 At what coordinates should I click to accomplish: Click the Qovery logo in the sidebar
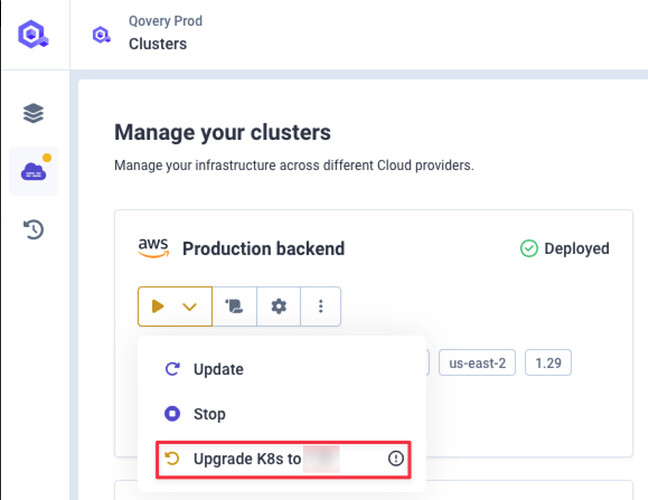(x=33, y=34)
